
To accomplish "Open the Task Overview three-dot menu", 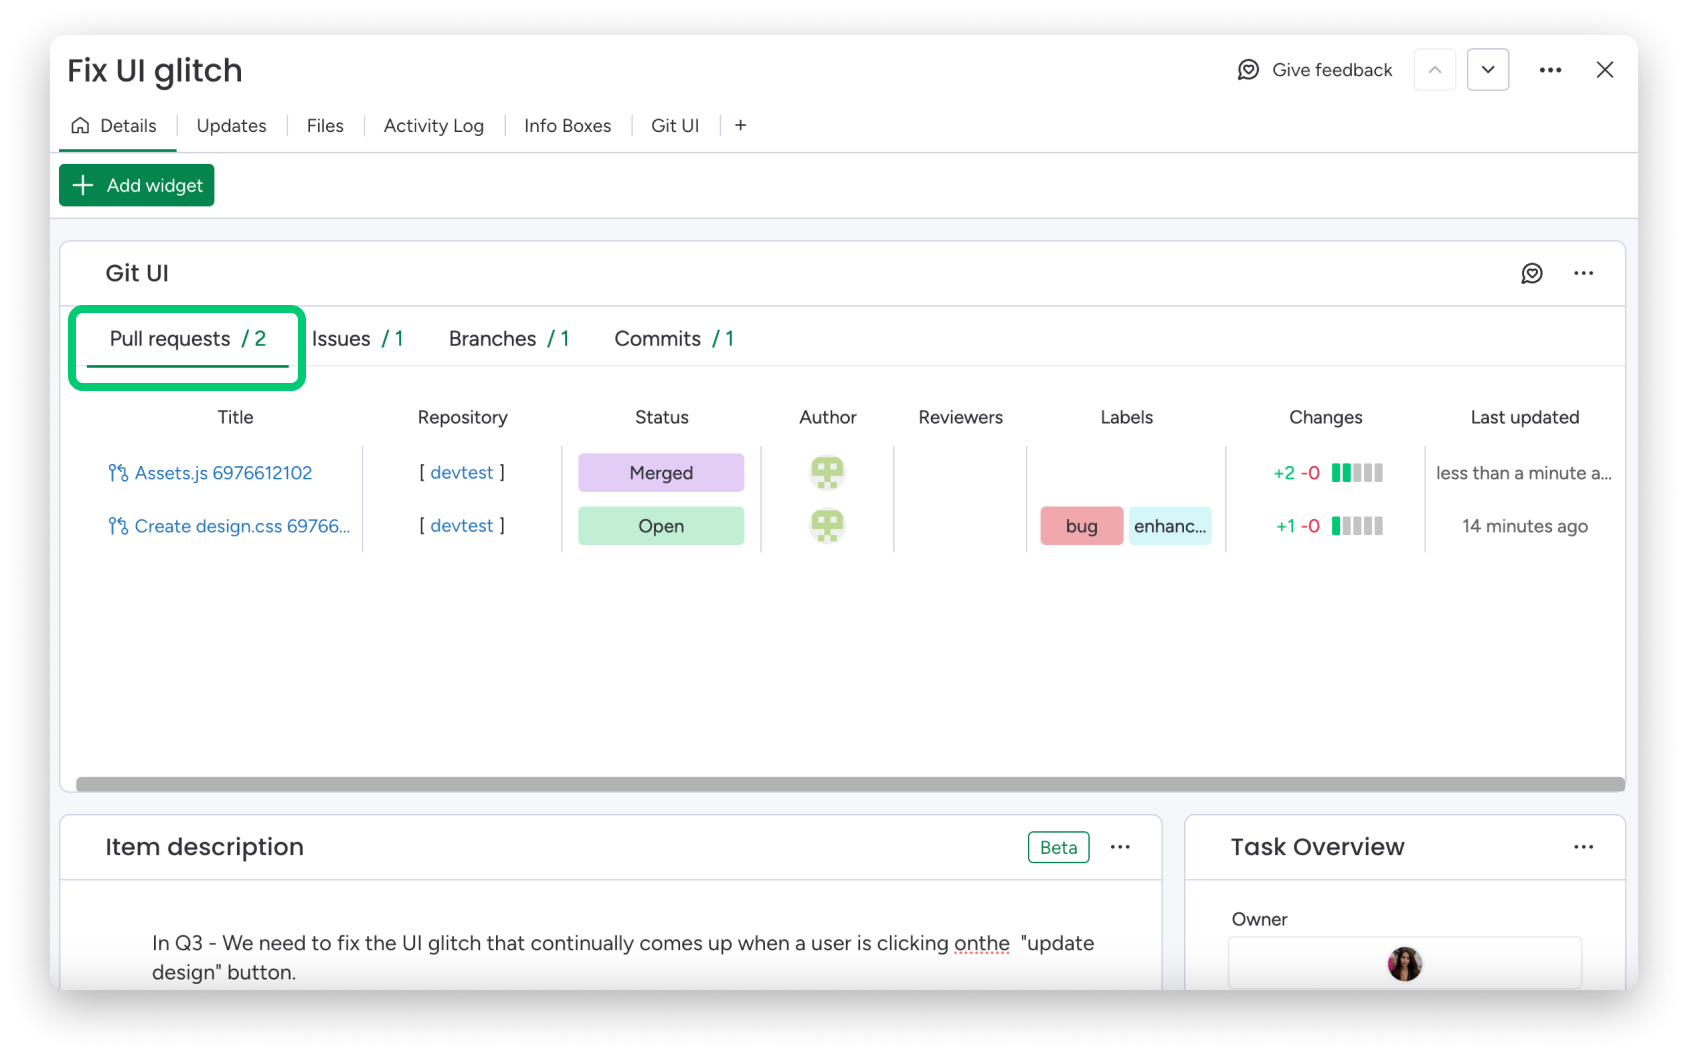I will [x=1583, y=847].
